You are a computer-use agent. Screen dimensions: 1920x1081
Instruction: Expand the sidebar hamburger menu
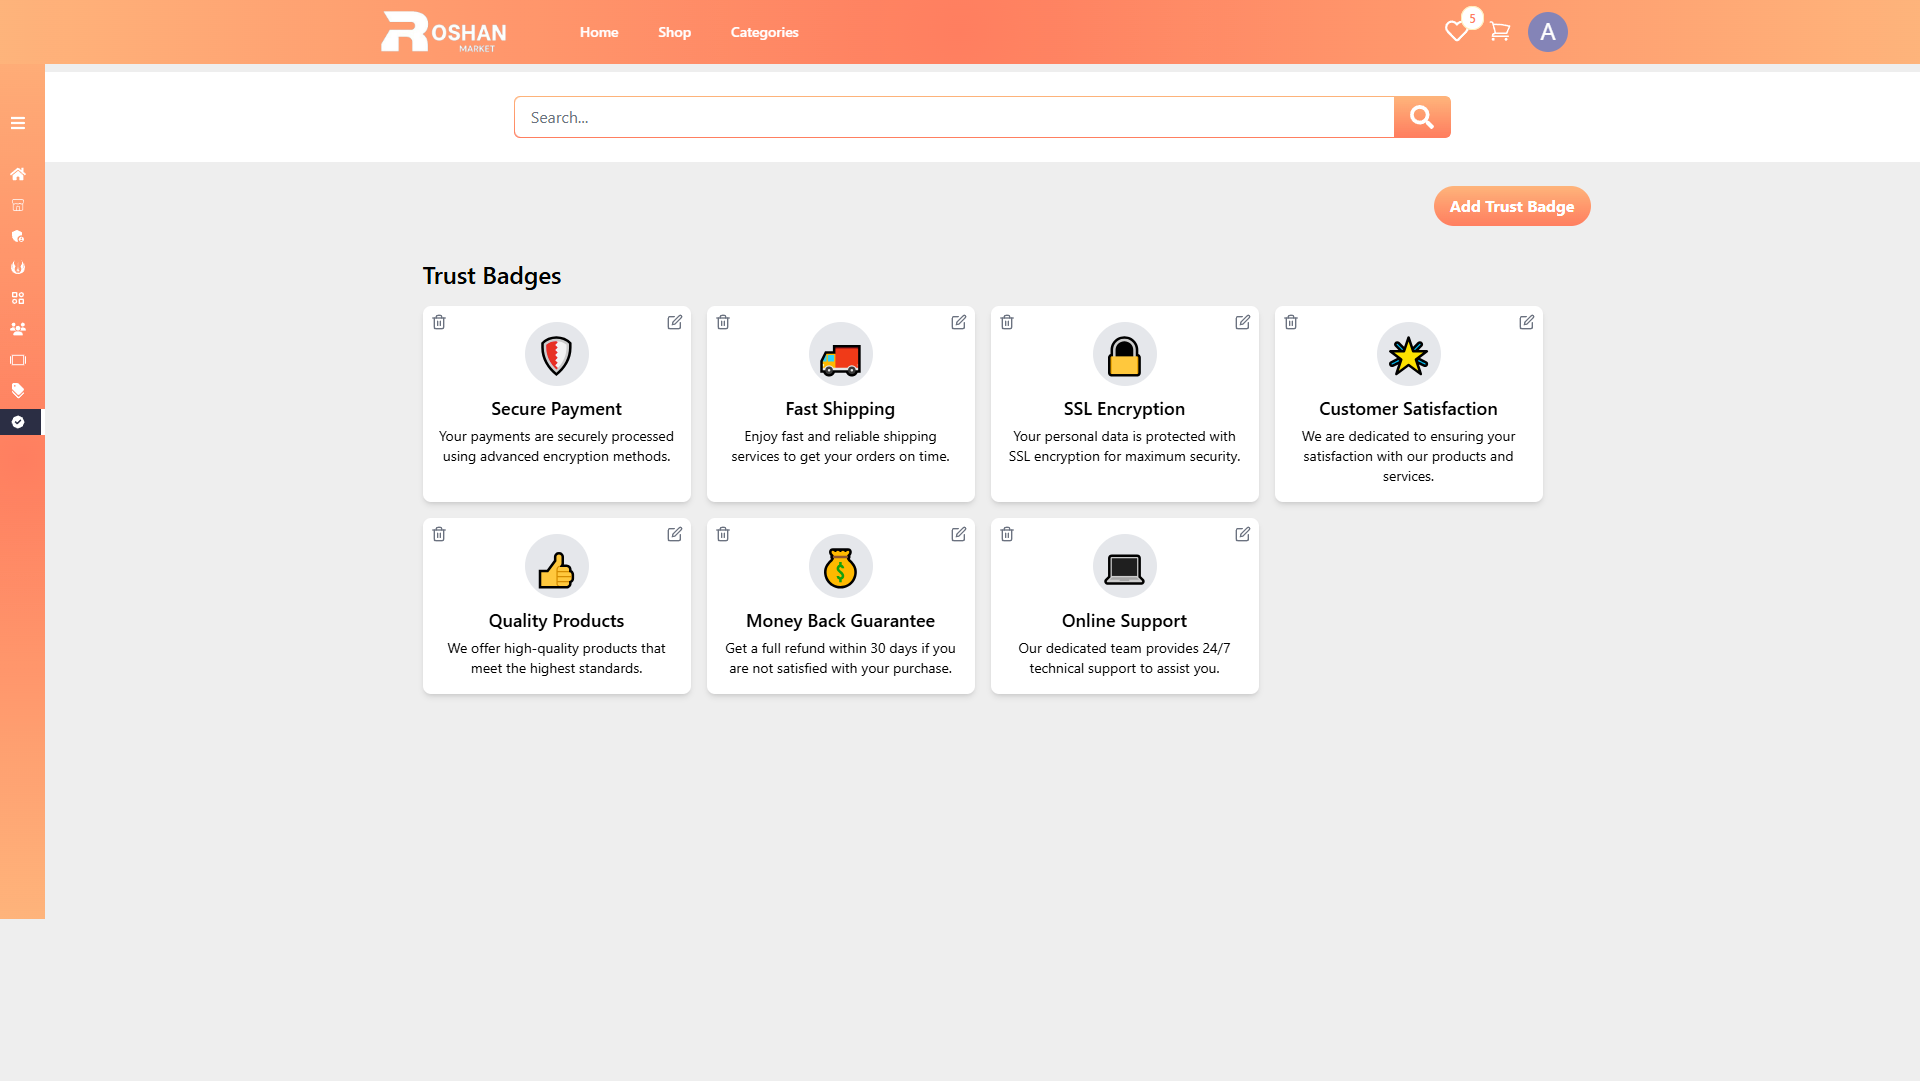(18, 123)
